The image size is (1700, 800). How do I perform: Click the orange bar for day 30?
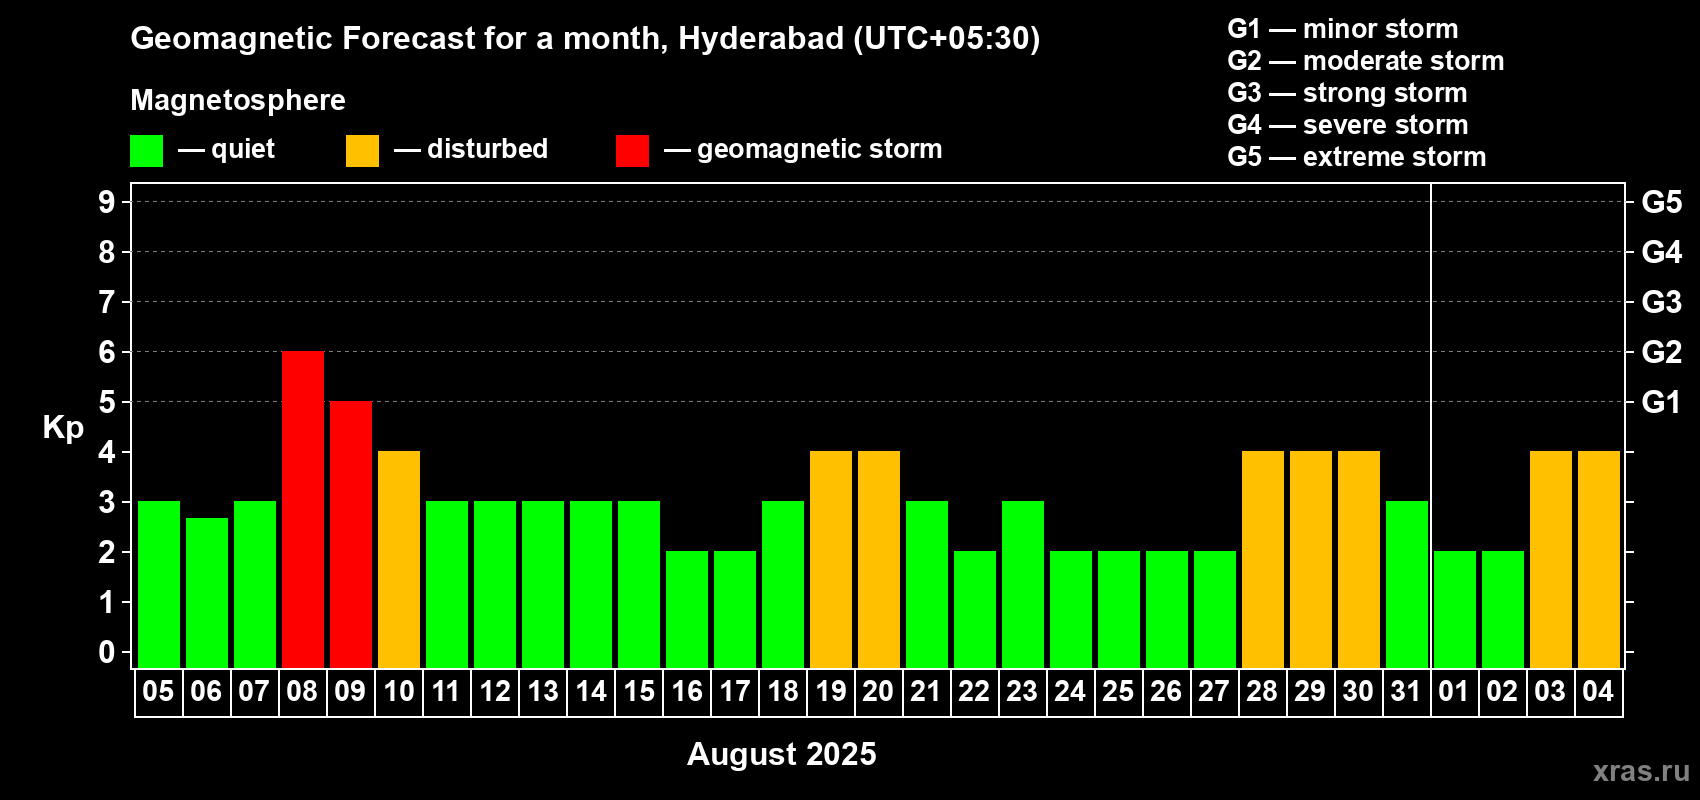click(x=1359, y=559)
